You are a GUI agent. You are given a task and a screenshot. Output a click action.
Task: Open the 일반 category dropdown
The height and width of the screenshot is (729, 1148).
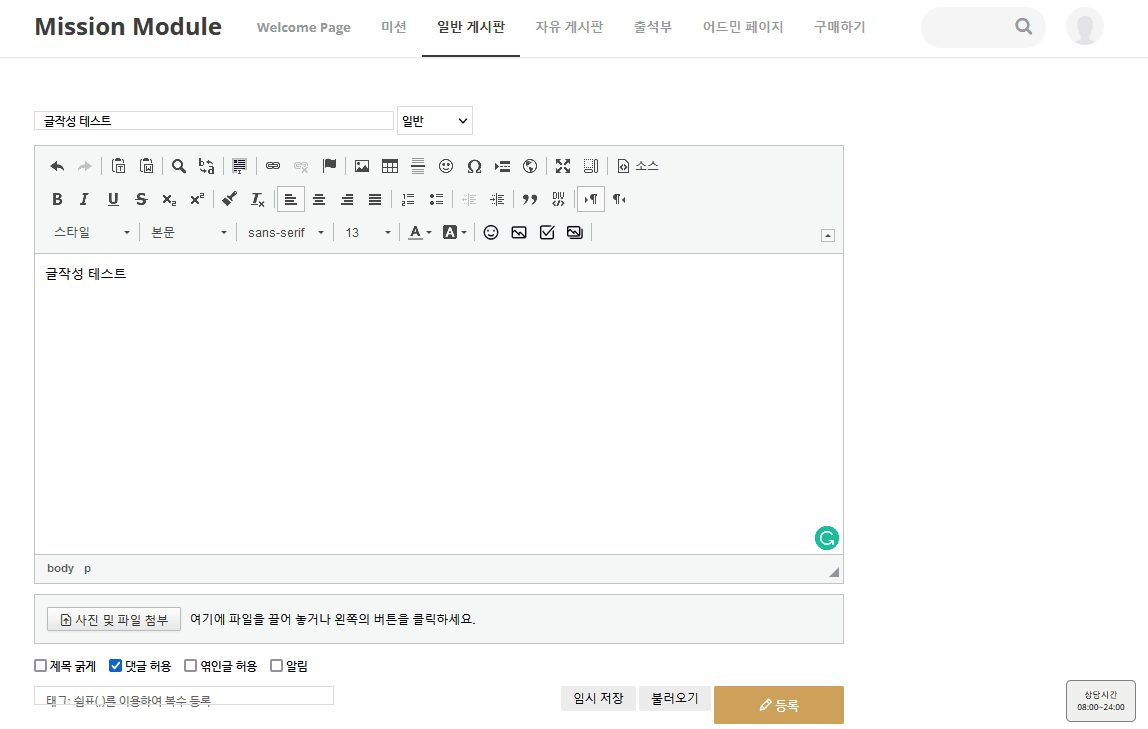coord(434,121)
